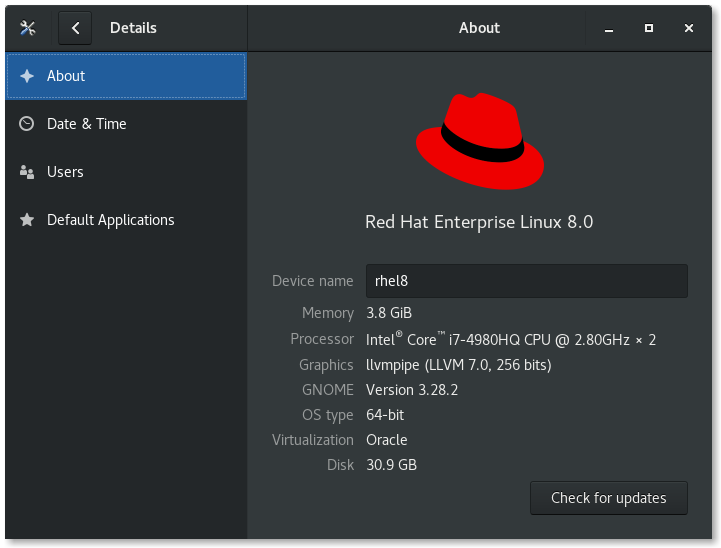Viewport: 721px width, 548px height.
Task: Click the Disk value 30.9 GB
Action: coord(391,465)
